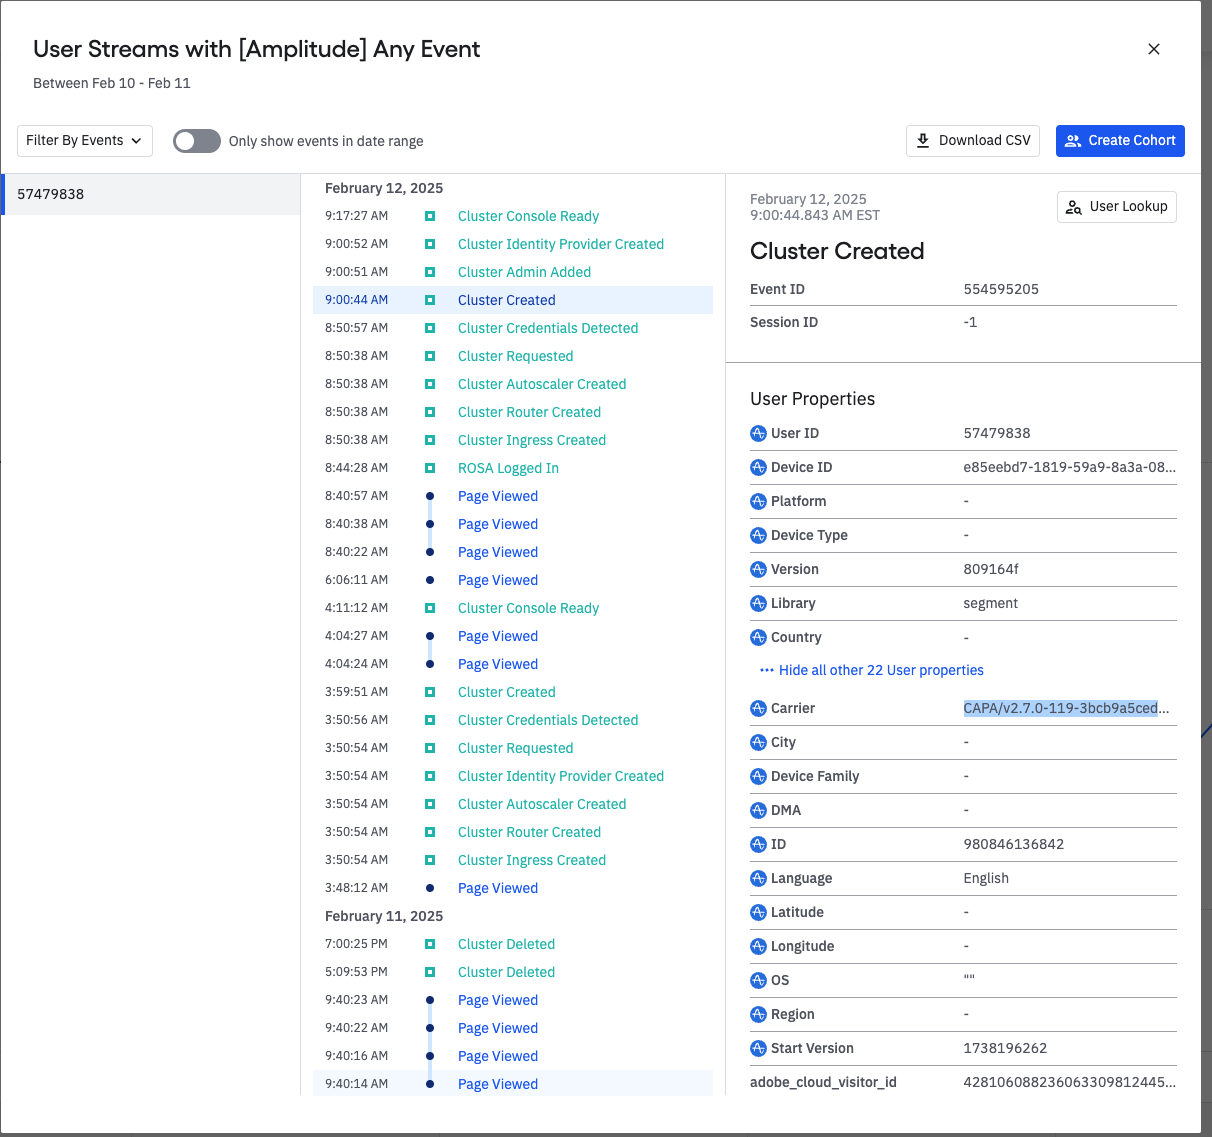Image resolution: width=1212 pixels, height=1137 pixels.
Task: Open the 8:50:57 AM Cluster Credentials Detected event
Action: point(513,328)
